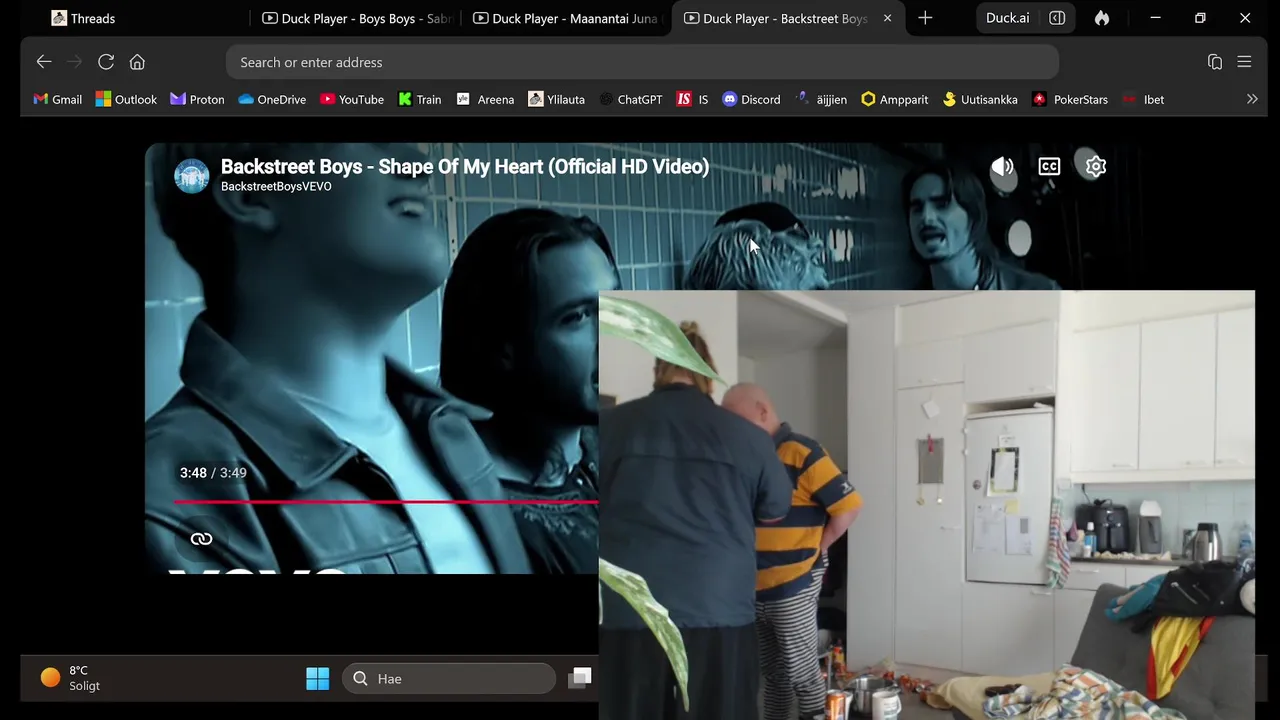This screenshot has height=720, width=1280.
Task: Seek on the red video progress bar
Action: pyautogui.click(x=386, y=502)
